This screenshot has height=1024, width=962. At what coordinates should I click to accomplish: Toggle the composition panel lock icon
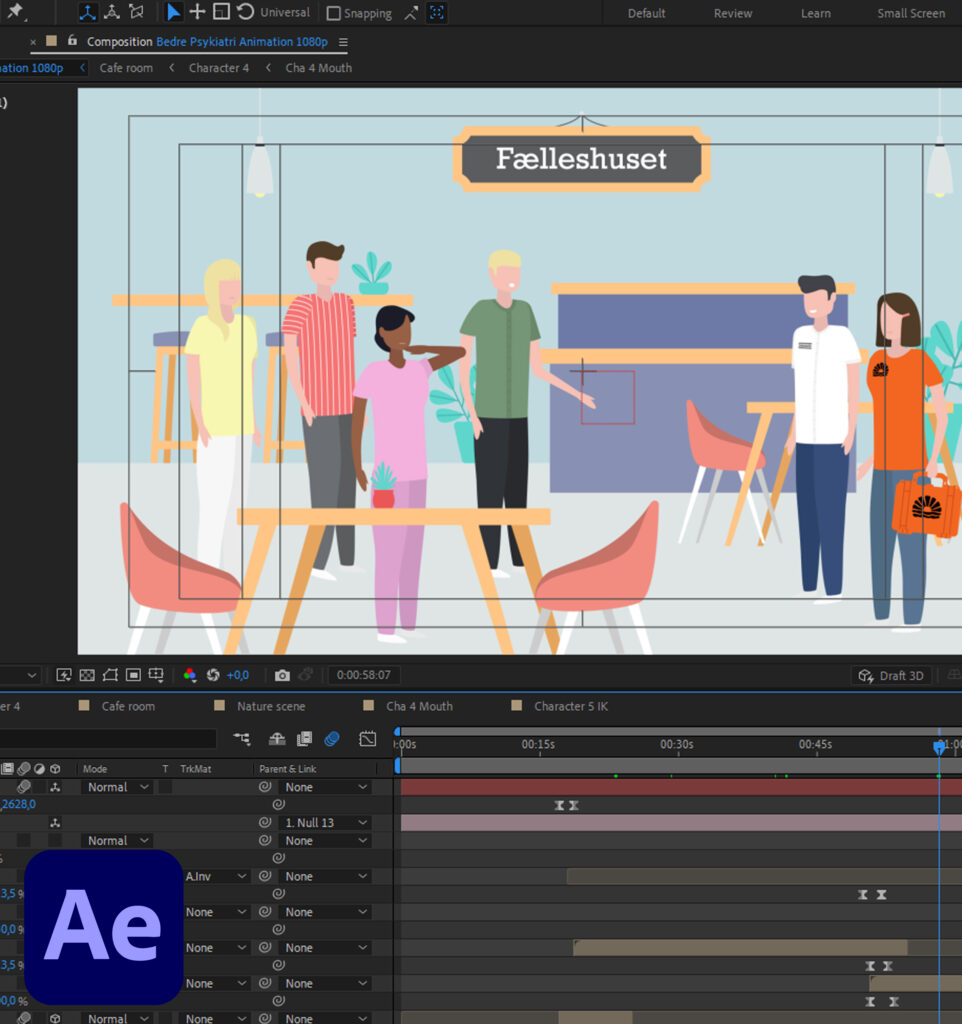tap(72, 41)
